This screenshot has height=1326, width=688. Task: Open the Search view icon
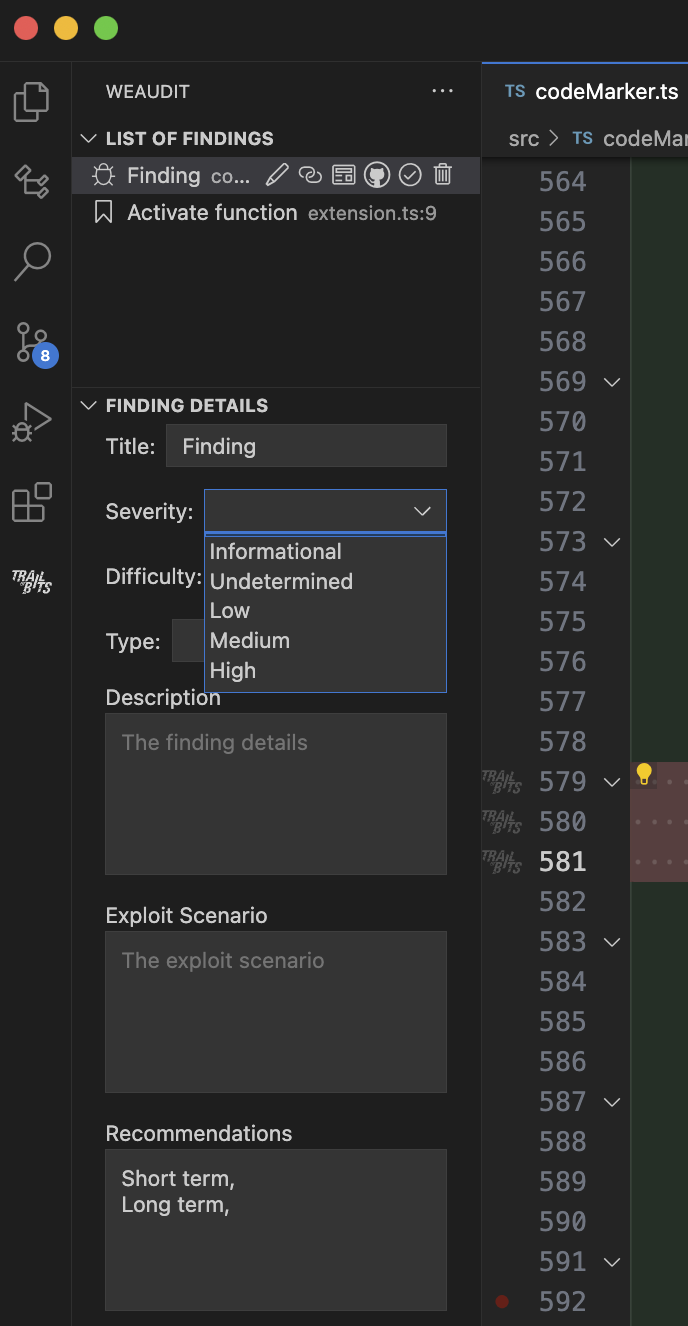32,261
